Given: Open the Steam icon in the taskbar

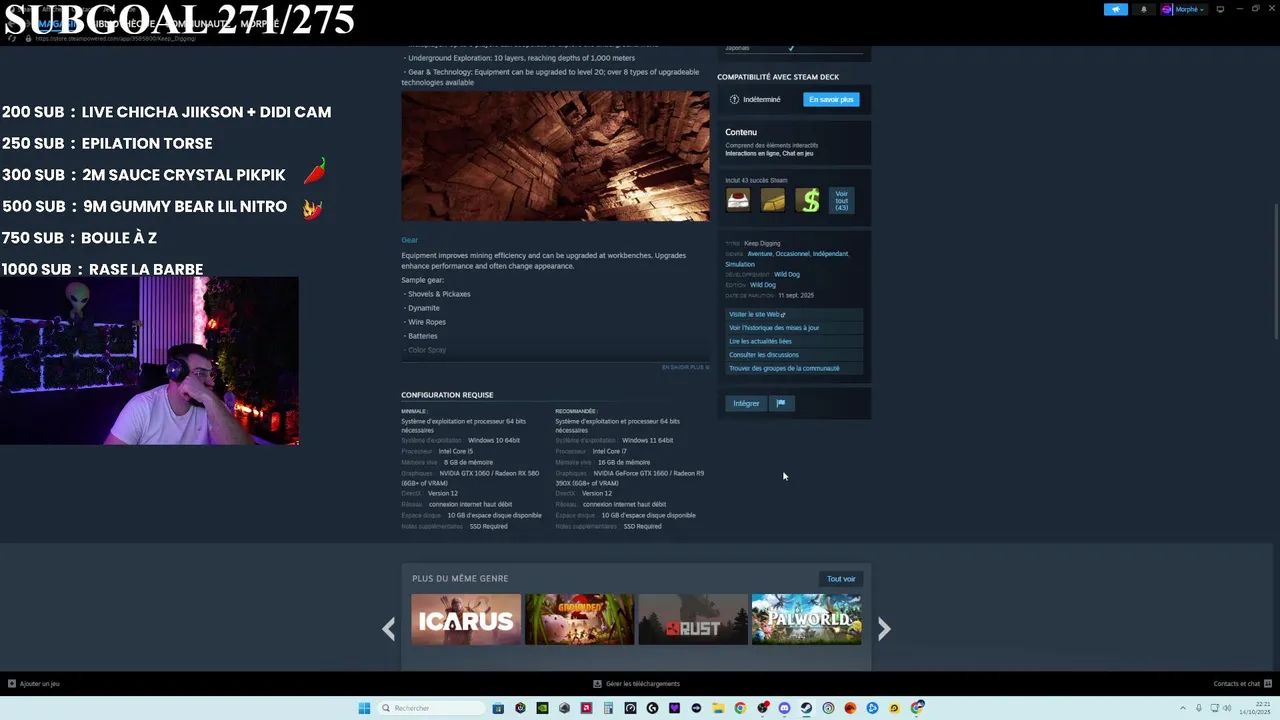Looking at the screenshot, I should pos(806,708).
